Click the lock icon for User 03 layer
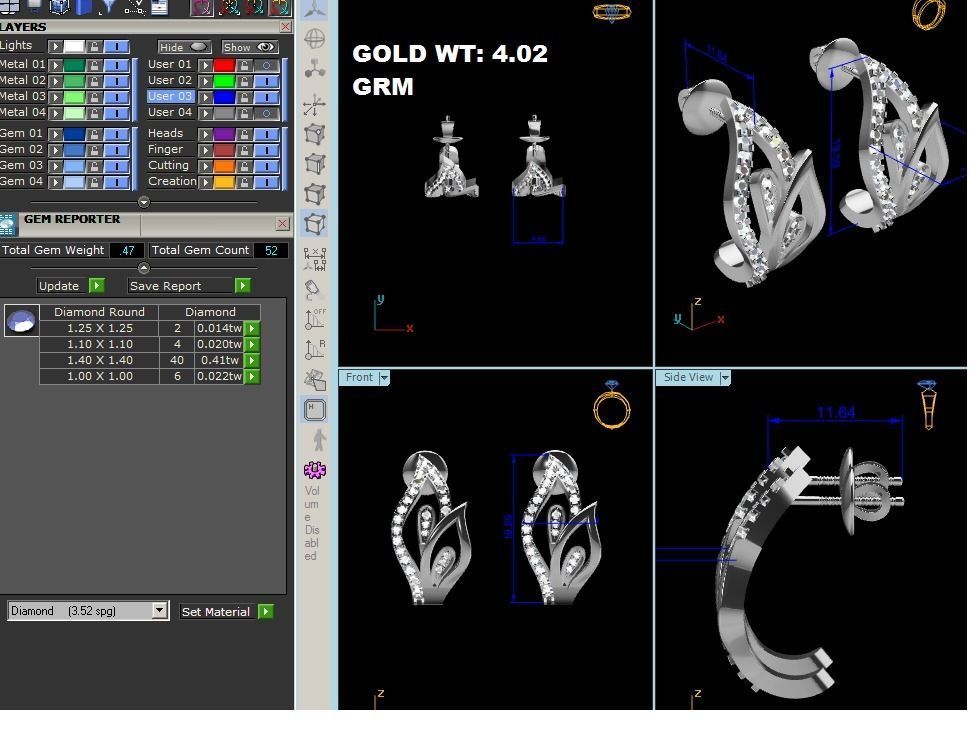This screenshot has height=746, width=969. pos(244,97)
